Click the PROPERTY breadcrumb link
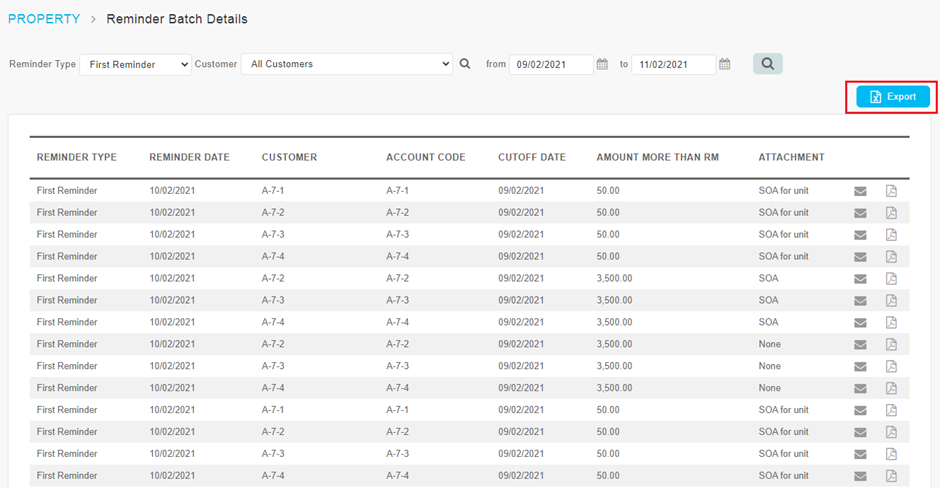Viewport: 940px width, 488px height. [x=44, y=19]
